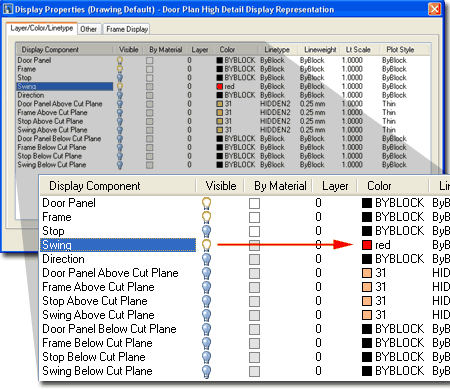Check By Material for Frame, small dialog list
The width and height of the screenshot is (450, 389).
[150, 69]
